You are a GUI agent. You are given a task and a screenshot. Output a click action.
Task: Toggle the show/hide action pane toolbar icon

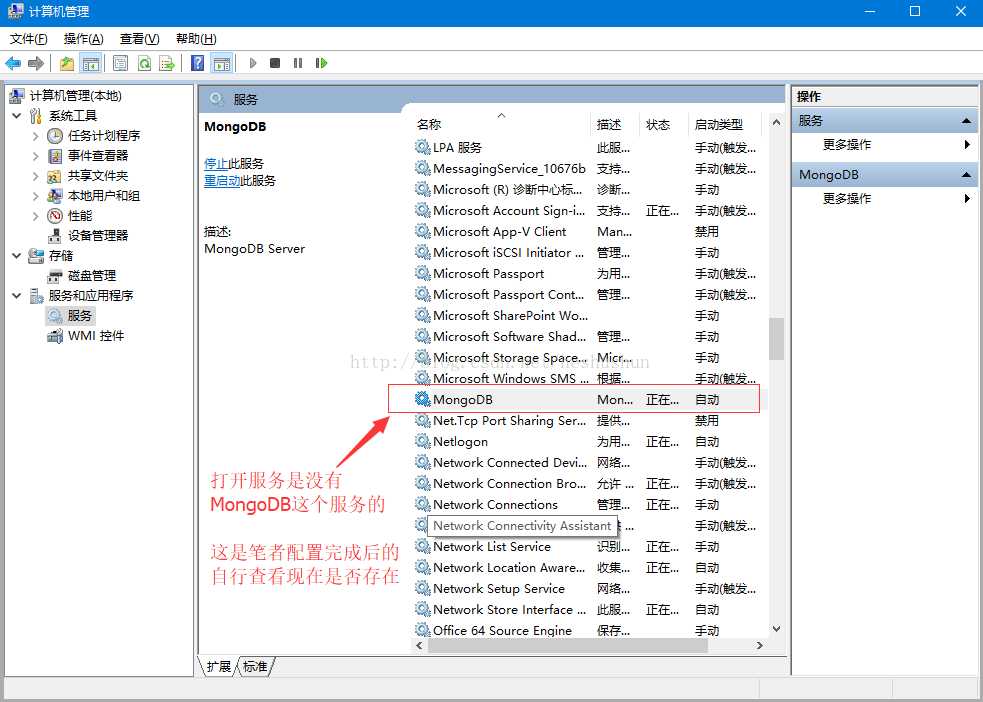click(x=221, y=63)
